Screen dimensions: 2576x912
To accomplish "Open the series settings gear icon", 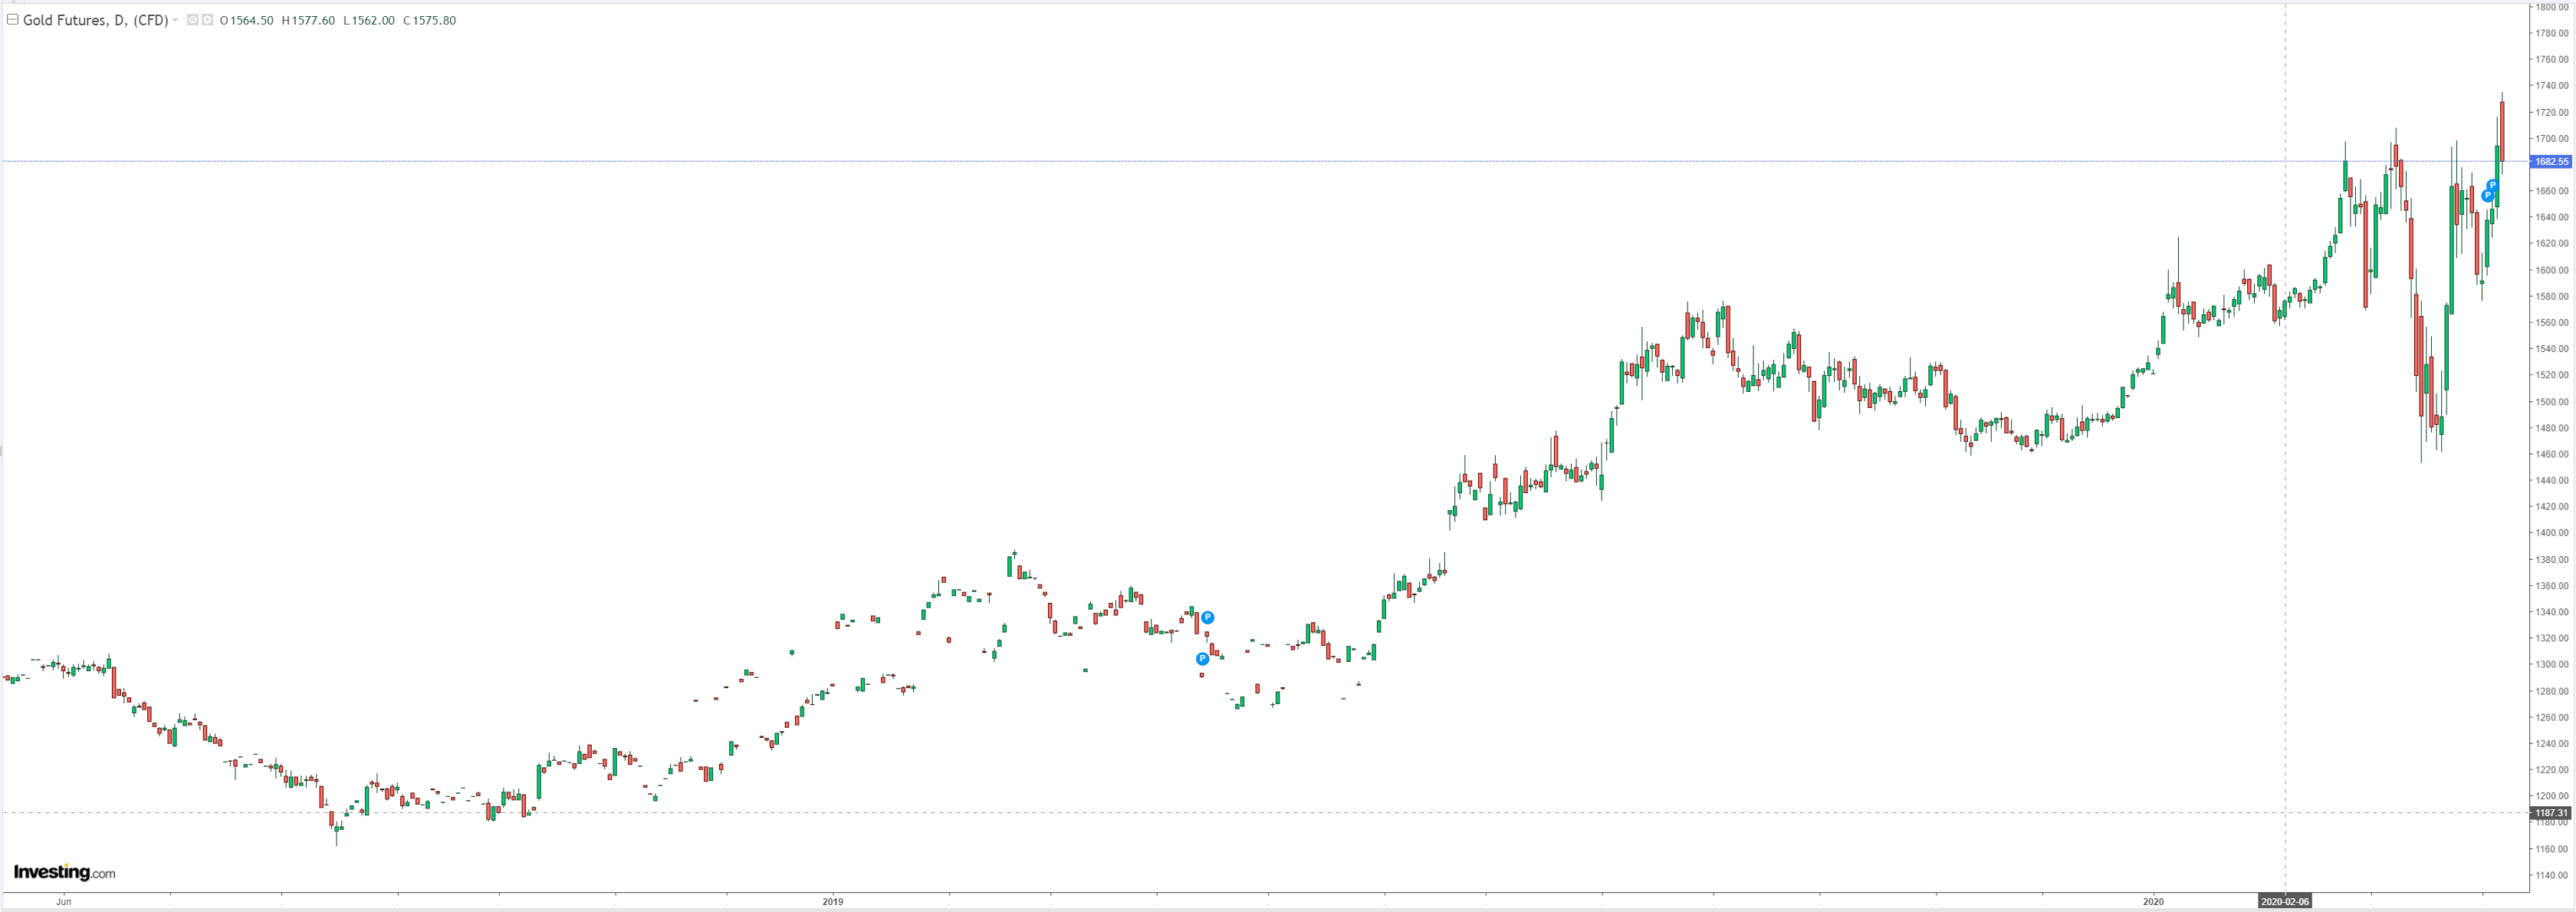I will (x=207, y=19).
